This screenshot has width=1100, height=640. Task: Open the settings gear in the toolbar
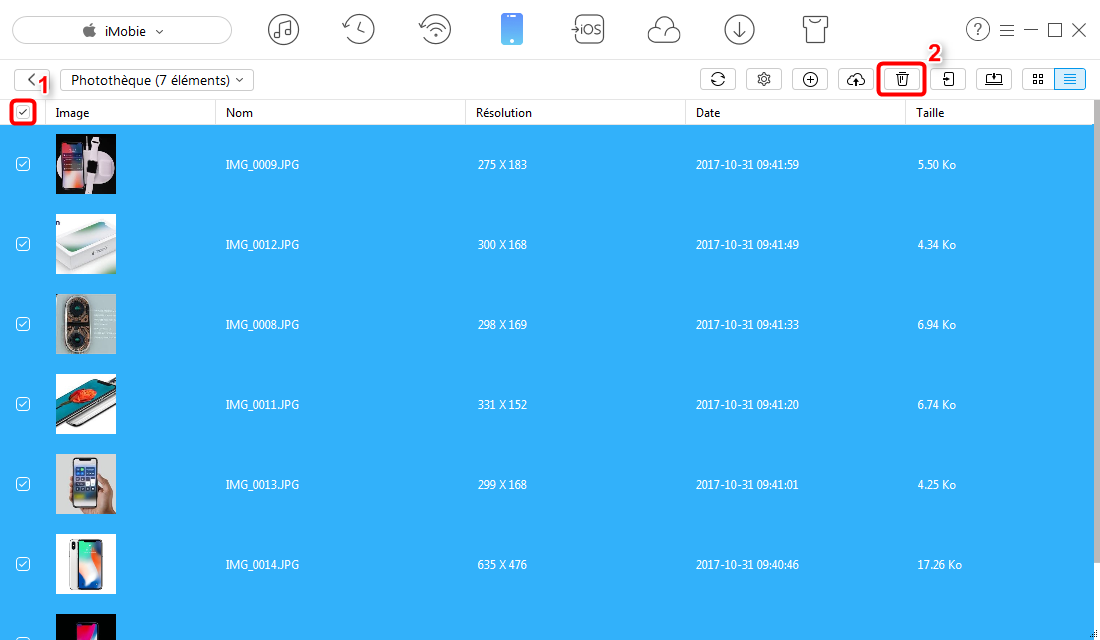[764, 79]
